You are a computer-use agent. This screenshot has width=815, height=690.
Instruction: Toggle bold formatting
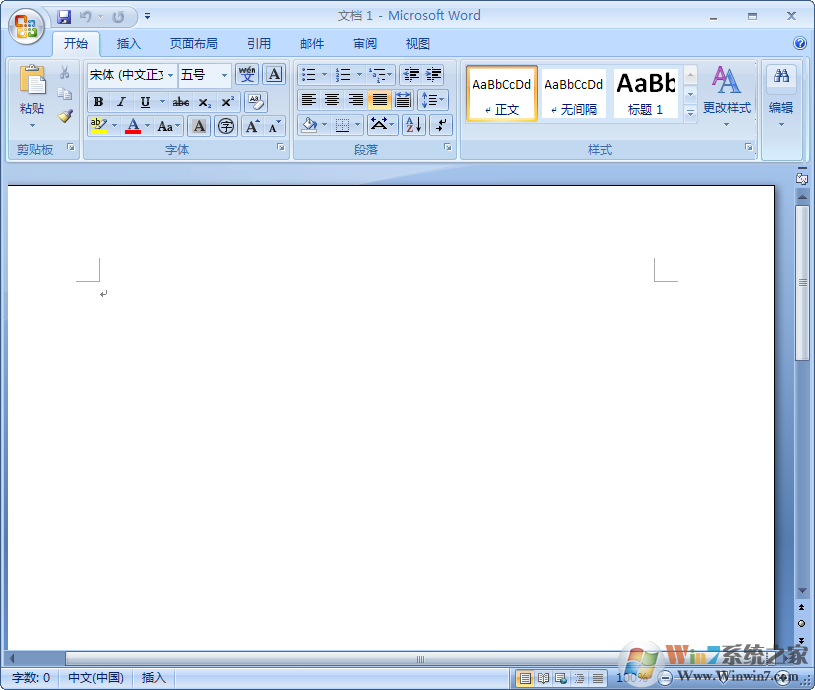pos(99,101)
